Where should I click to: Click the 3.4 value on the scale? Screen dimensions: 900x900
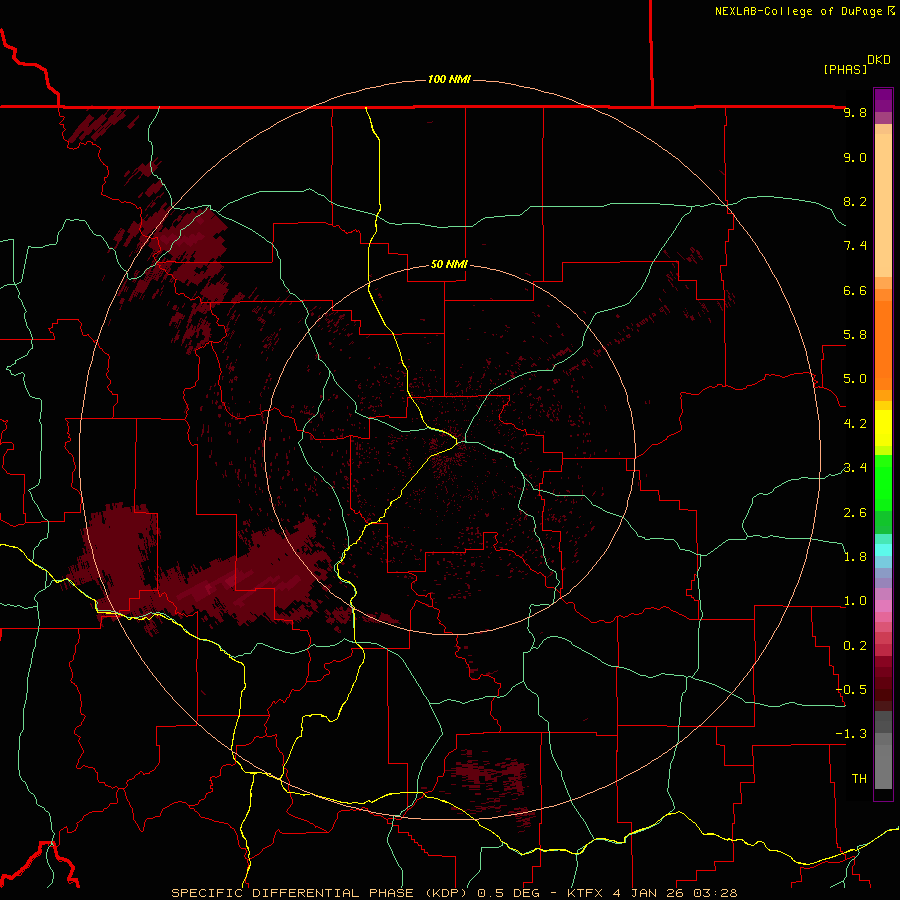(855, 468)
